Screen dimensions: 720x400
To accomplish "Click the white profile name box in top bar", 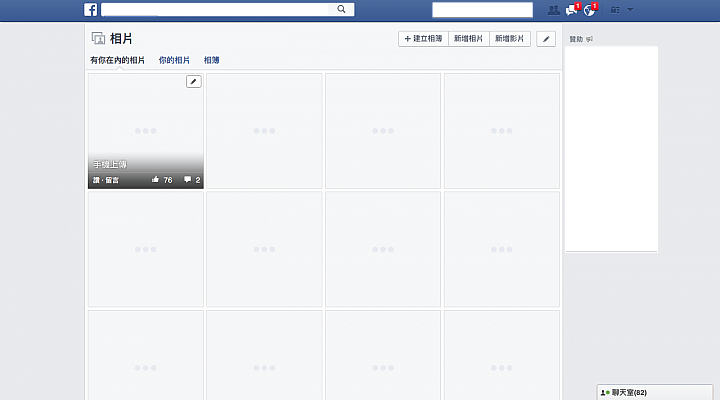I will tap(482, 10).
